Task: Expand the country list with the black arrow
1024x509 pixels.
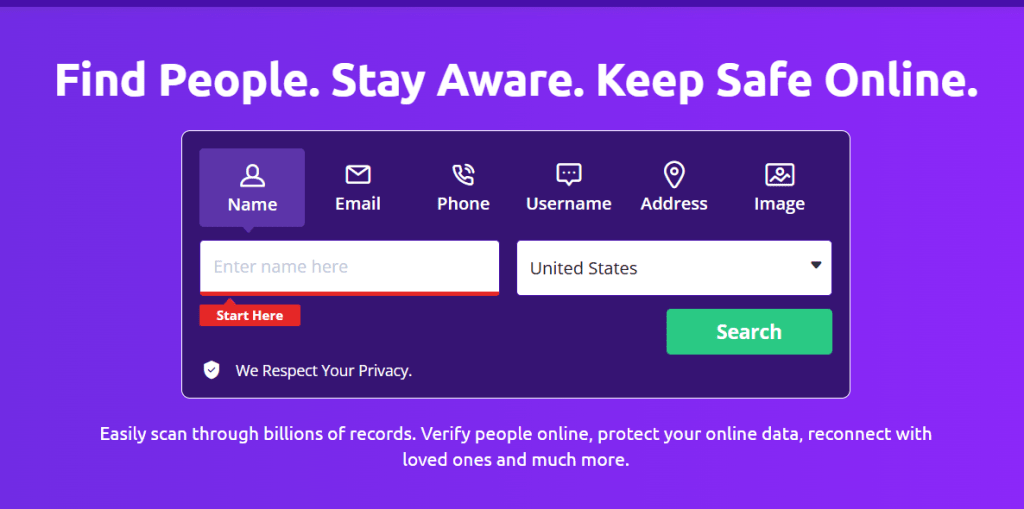Action: coord(816,265)
